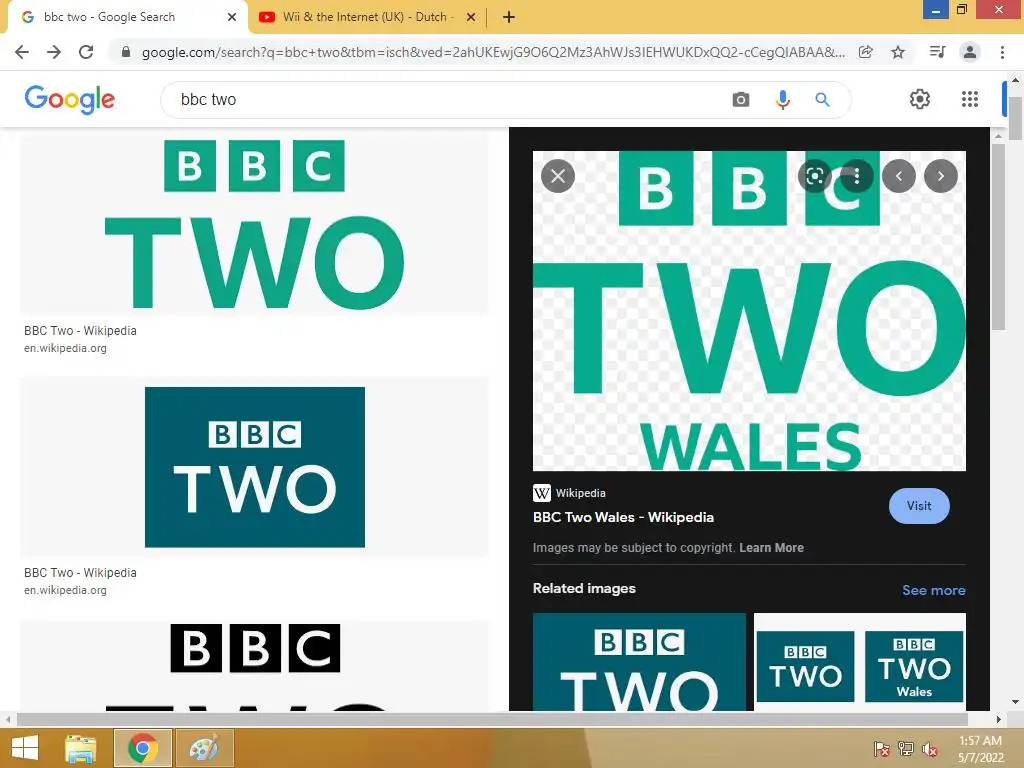The width and height of the screenshot is (1024, 768).
Task: Open Action Center flag in tray
Action: (882, 749)
